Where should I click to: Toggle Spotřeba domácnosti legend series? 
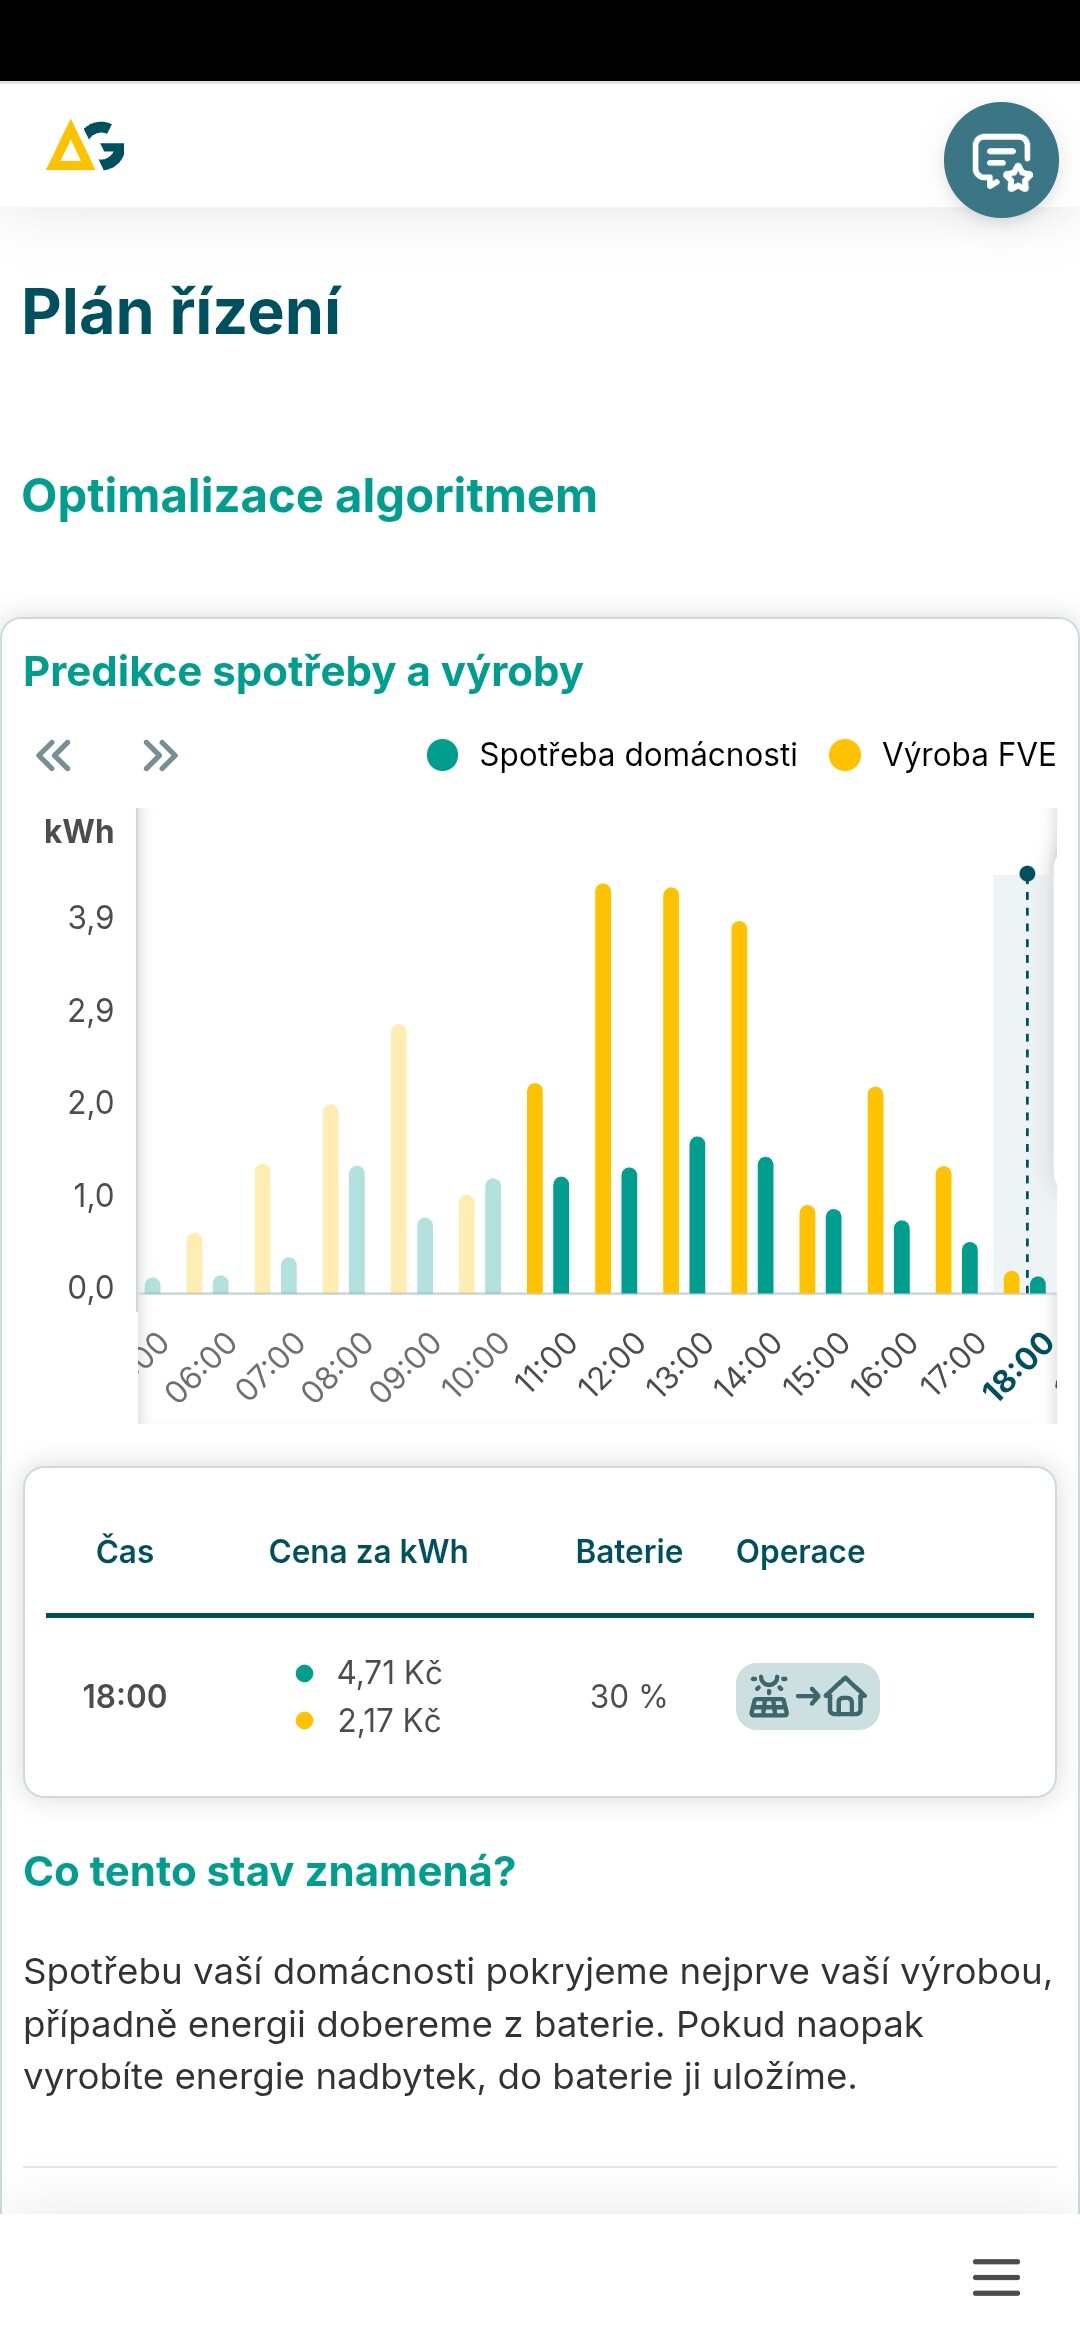(612, 755)
